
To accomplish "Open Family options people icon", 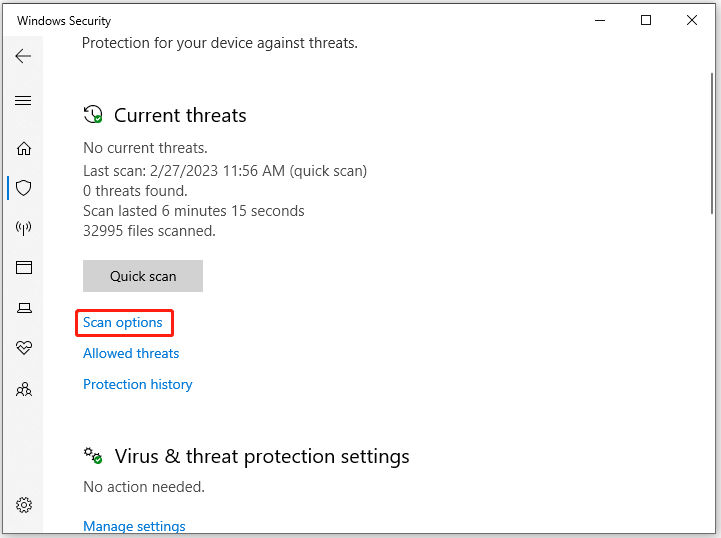I will tap(24, 389).
